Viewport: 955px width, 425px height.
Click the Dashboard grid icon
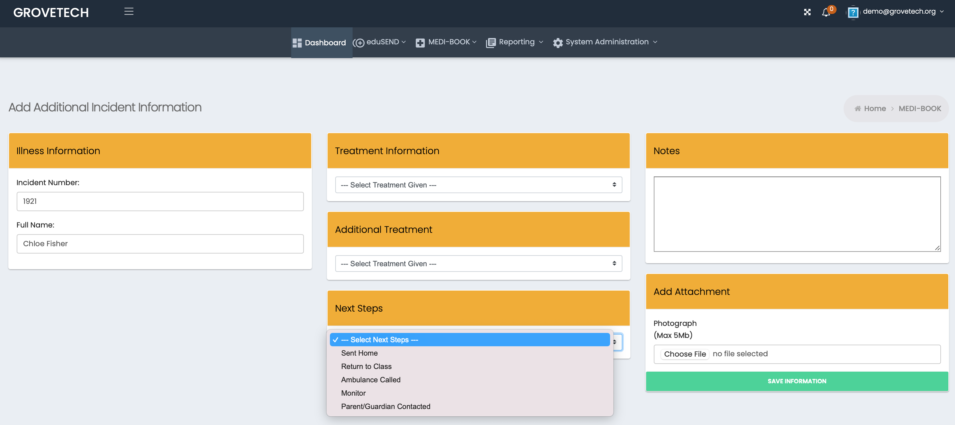[x=297, y=43]
